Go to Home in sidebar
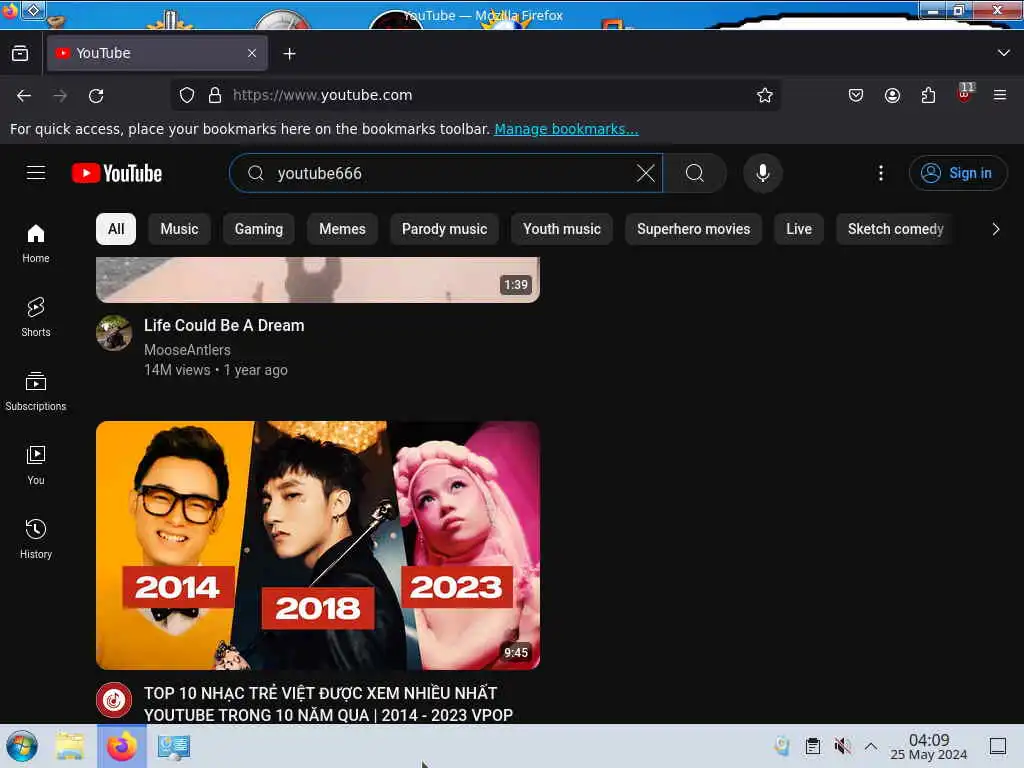 36,244
